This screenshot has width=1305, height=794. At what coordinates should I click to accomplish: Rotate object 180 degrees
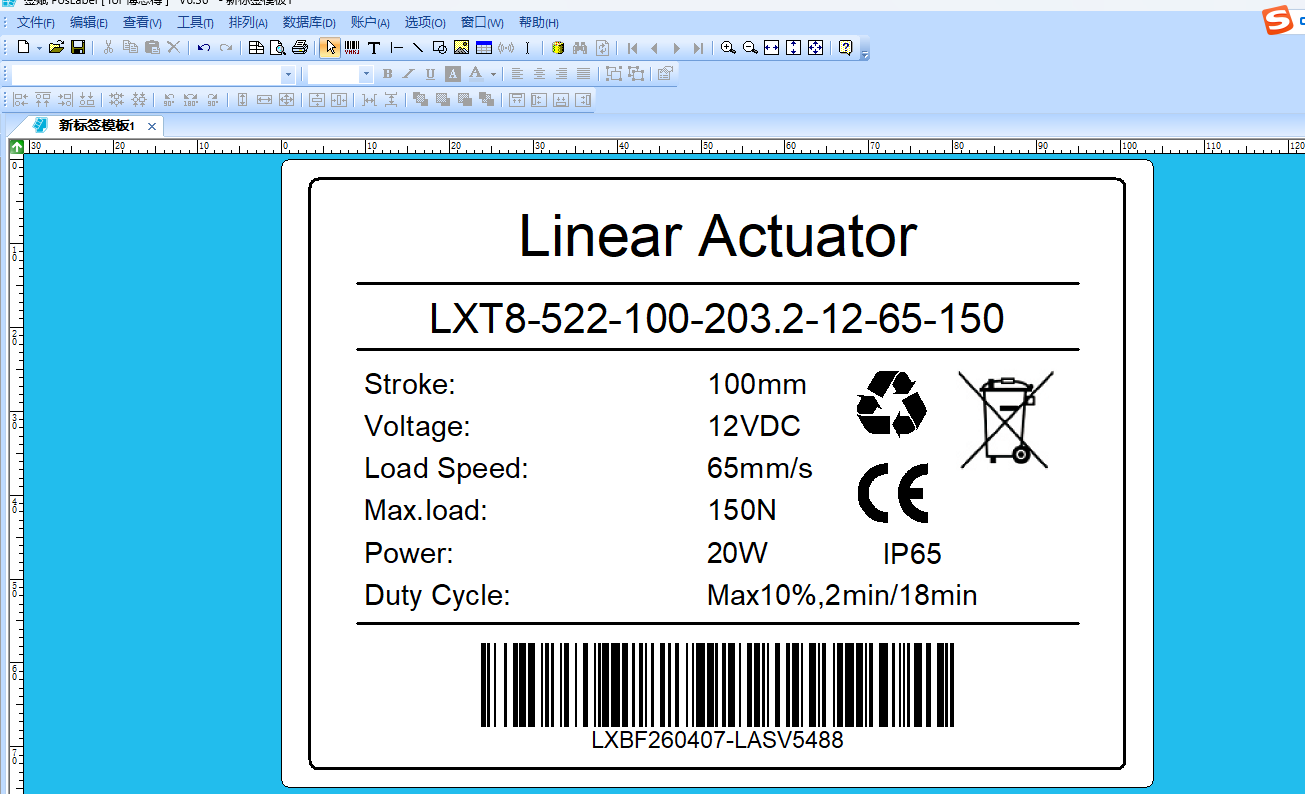(190, 100)
